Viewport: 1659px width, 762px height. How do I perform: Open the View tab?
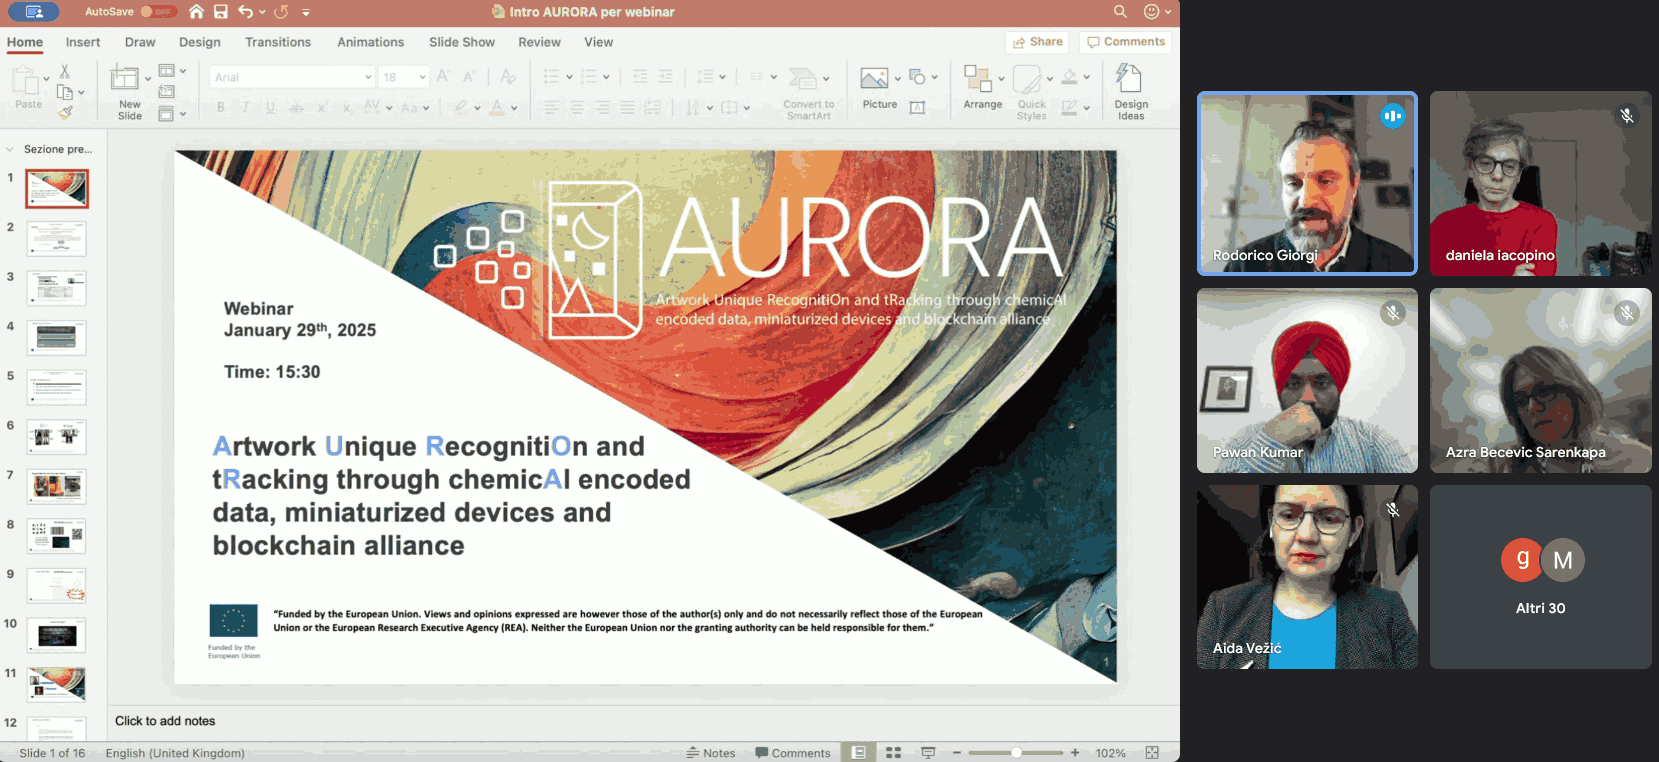coord(599,42)
